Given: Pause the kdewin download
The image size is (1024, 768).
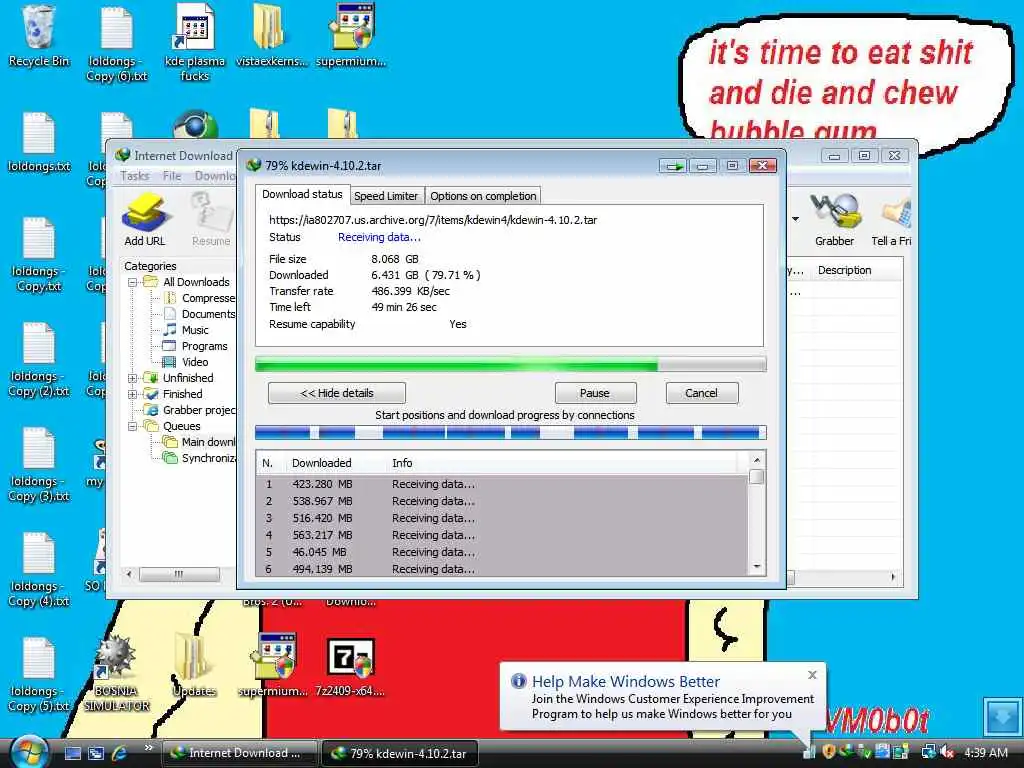Looking at the screenshot, I should (595, 393).
